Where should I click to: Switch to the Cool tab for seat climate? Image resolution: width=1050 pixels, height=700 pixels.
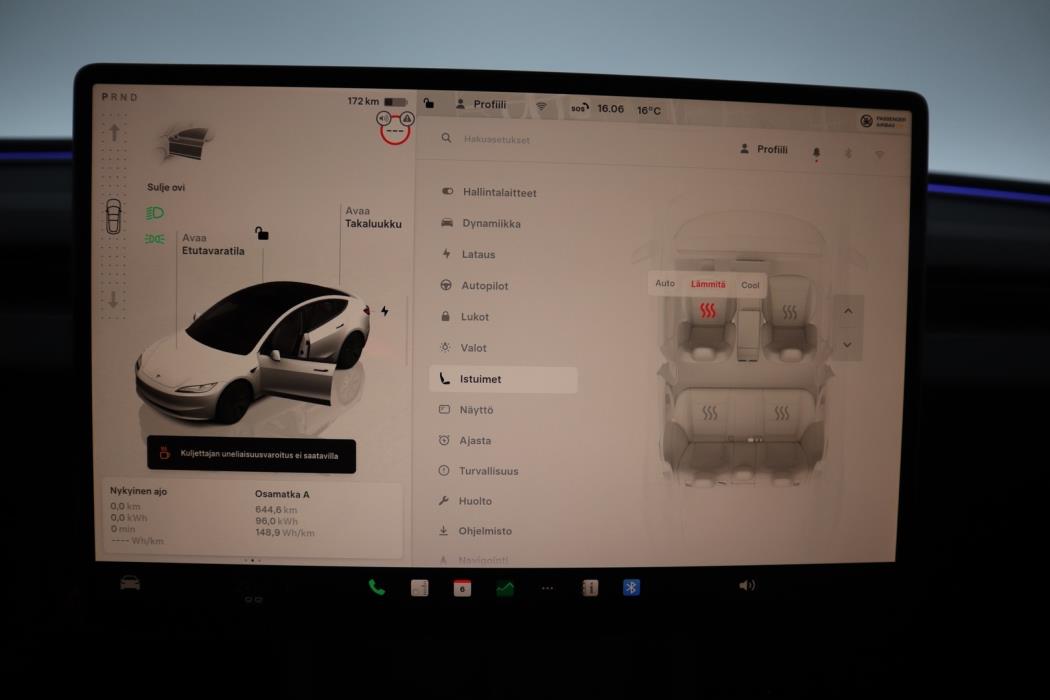tap(749, 284)
